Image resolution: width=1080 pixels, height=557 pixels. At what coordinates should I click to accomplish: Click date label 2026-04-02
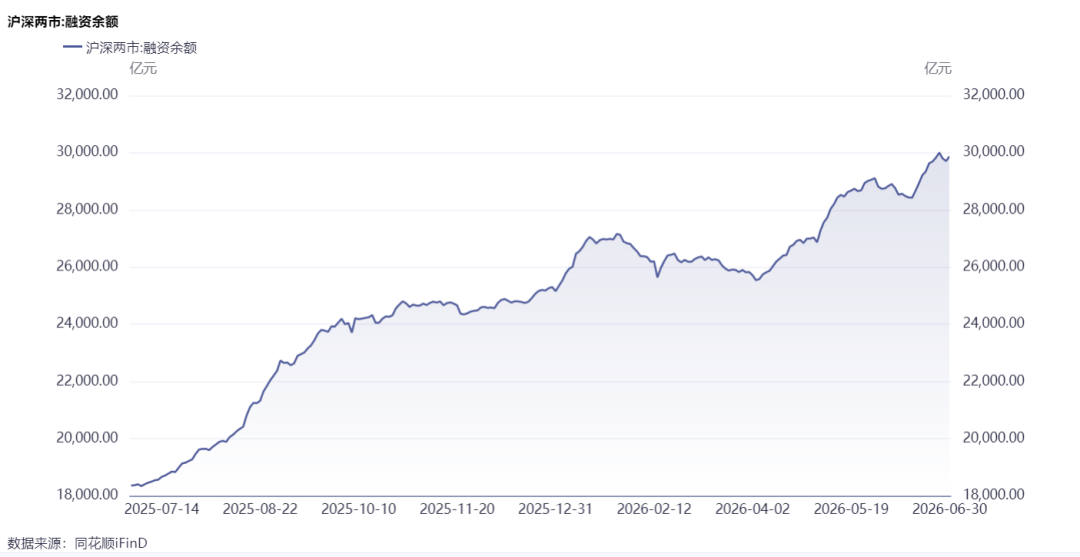pos(753,509)
